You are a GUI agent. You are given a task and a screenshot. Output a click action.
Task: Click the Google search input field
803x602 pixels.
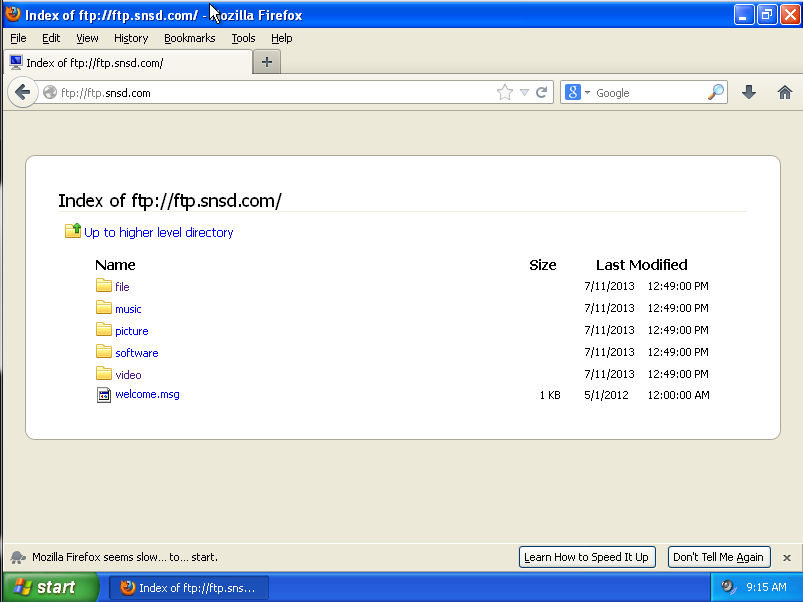(x=650, y=93)
